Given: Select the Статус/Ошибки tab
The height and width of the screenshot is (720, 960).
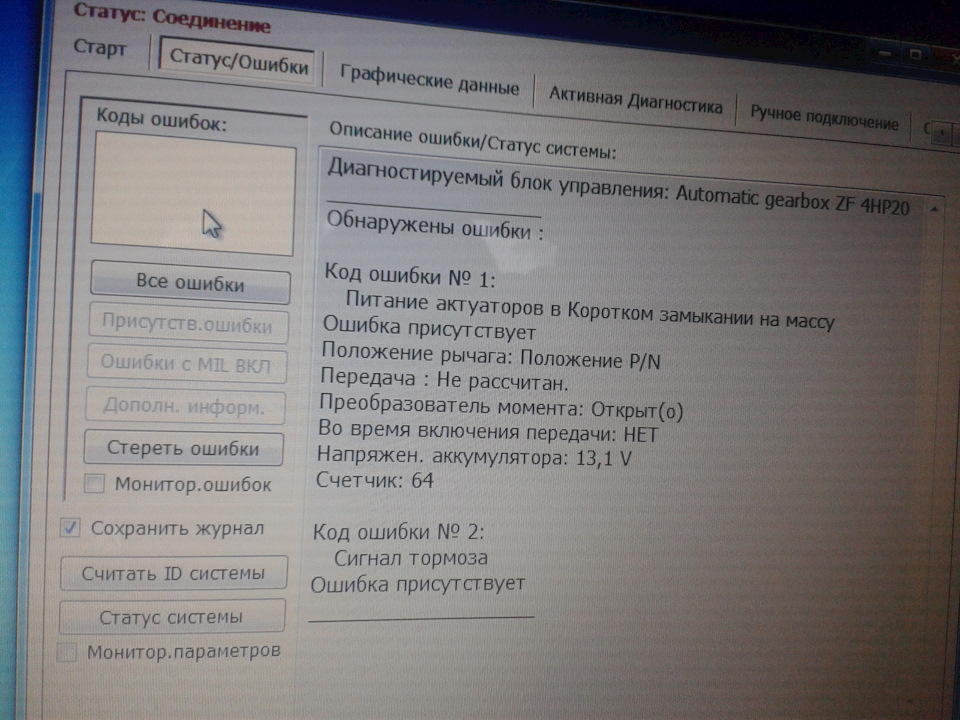Looking at the screenshot, I should 238,62.
